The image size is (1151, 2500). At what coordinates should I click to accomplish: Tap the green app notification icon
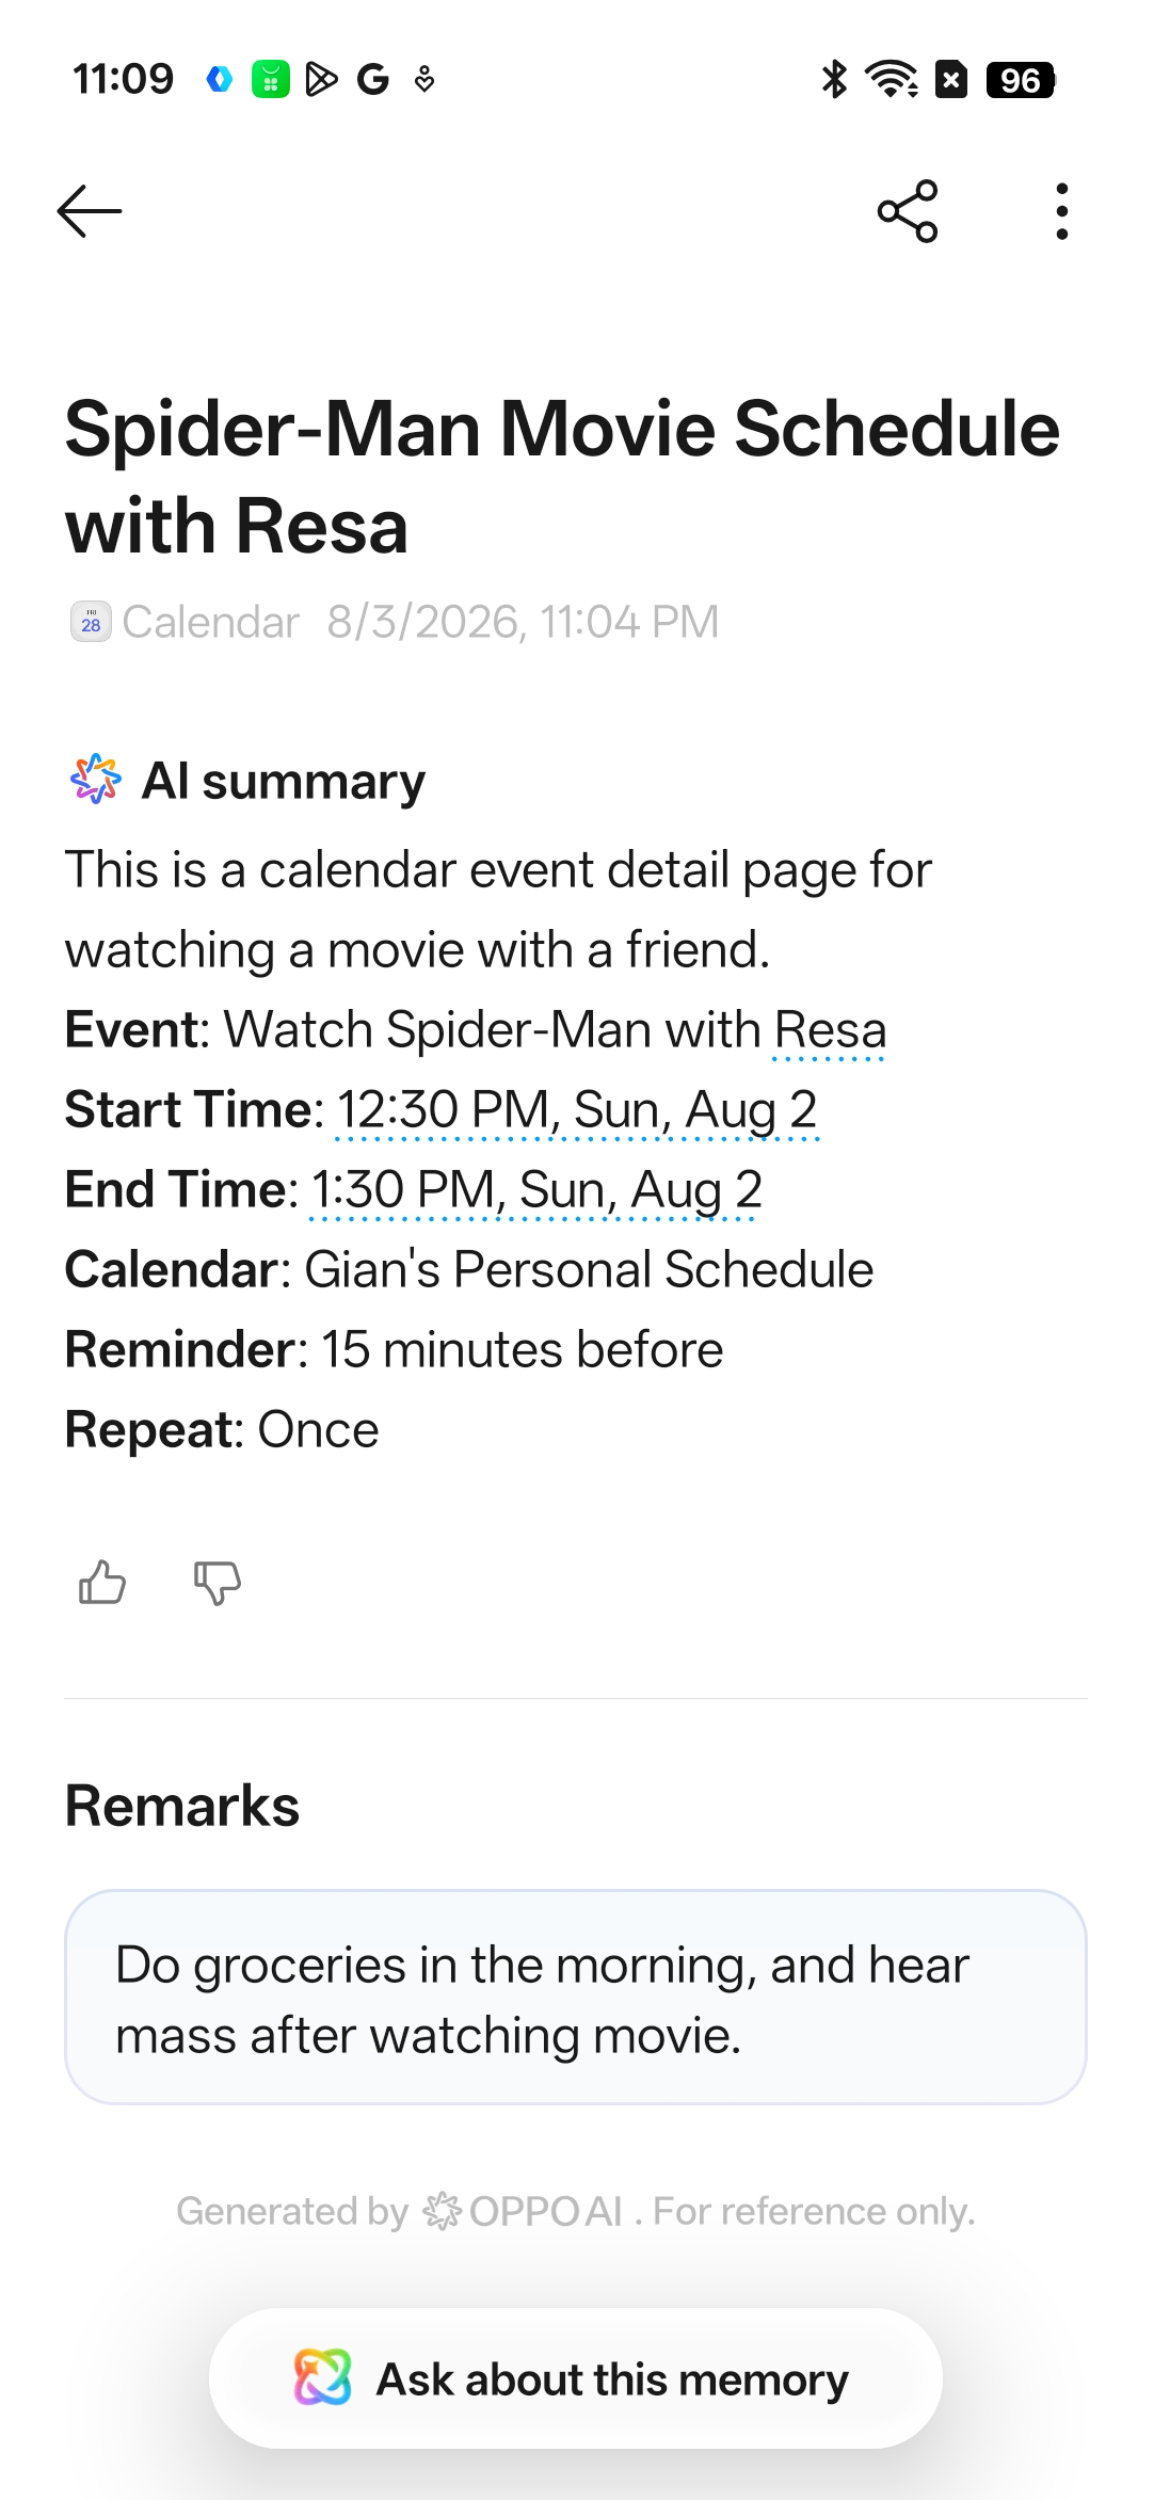[x=270, y=79]
